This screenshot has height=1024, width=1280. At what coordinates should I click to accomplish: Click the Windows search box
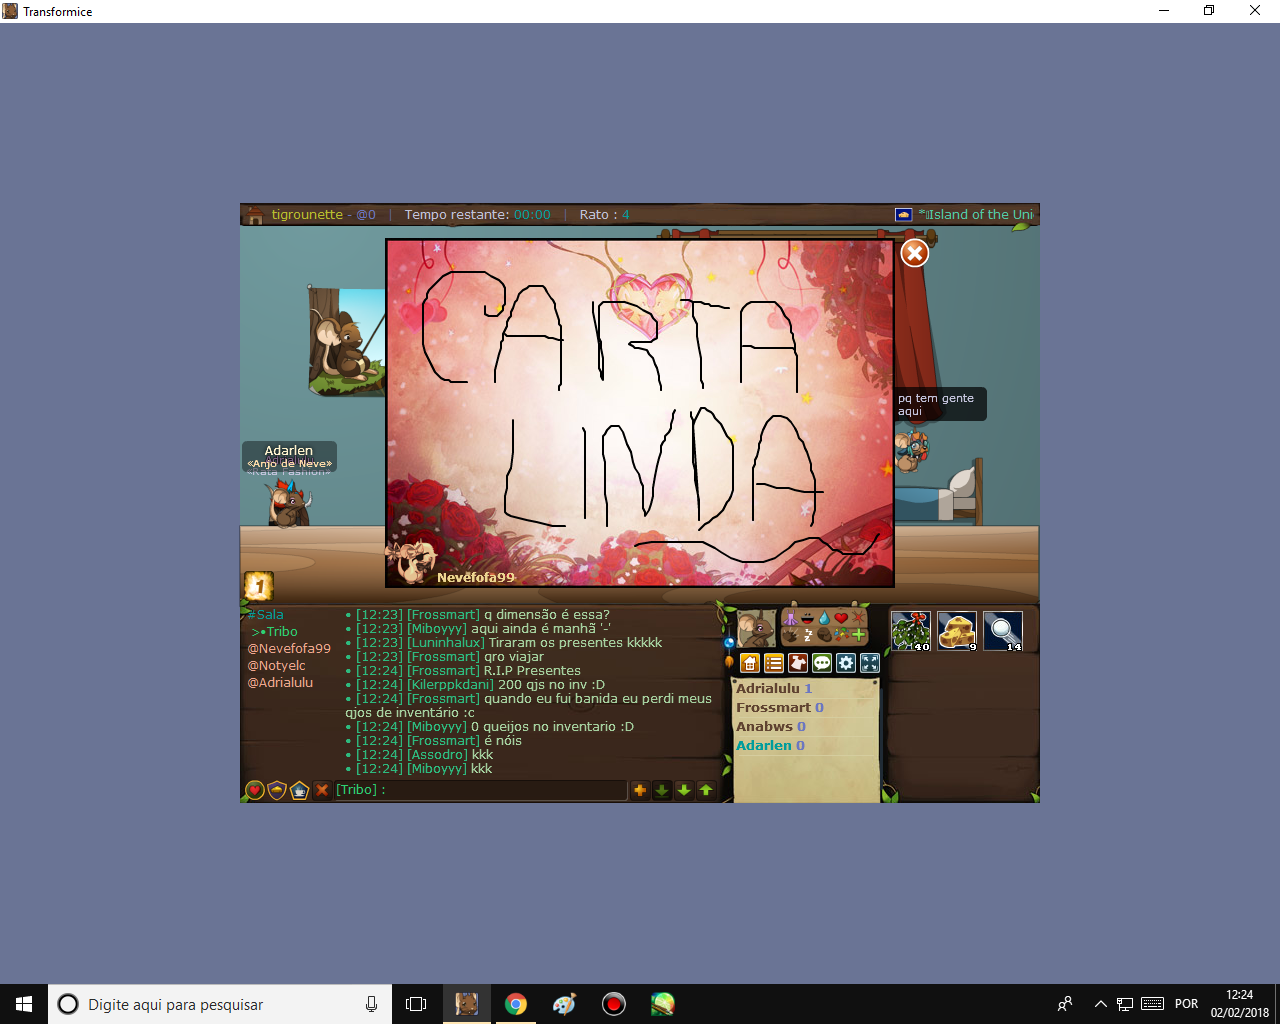[x=220, y=1004]
